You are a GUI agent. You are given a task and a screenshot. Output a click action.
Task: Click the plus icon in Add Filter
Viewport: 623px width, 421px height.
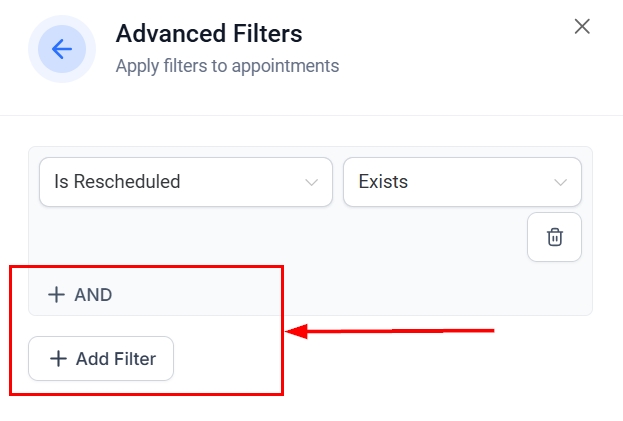(x=58, y=359)
